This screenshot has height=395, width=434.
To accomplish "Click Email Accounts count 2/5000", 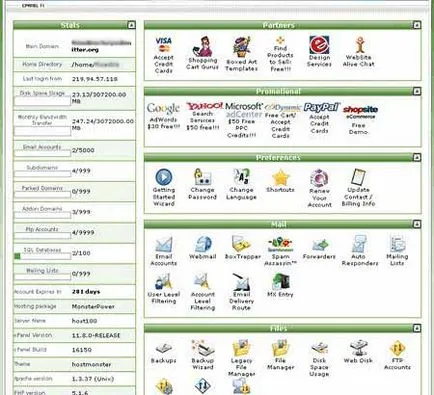I will point(83,150).
